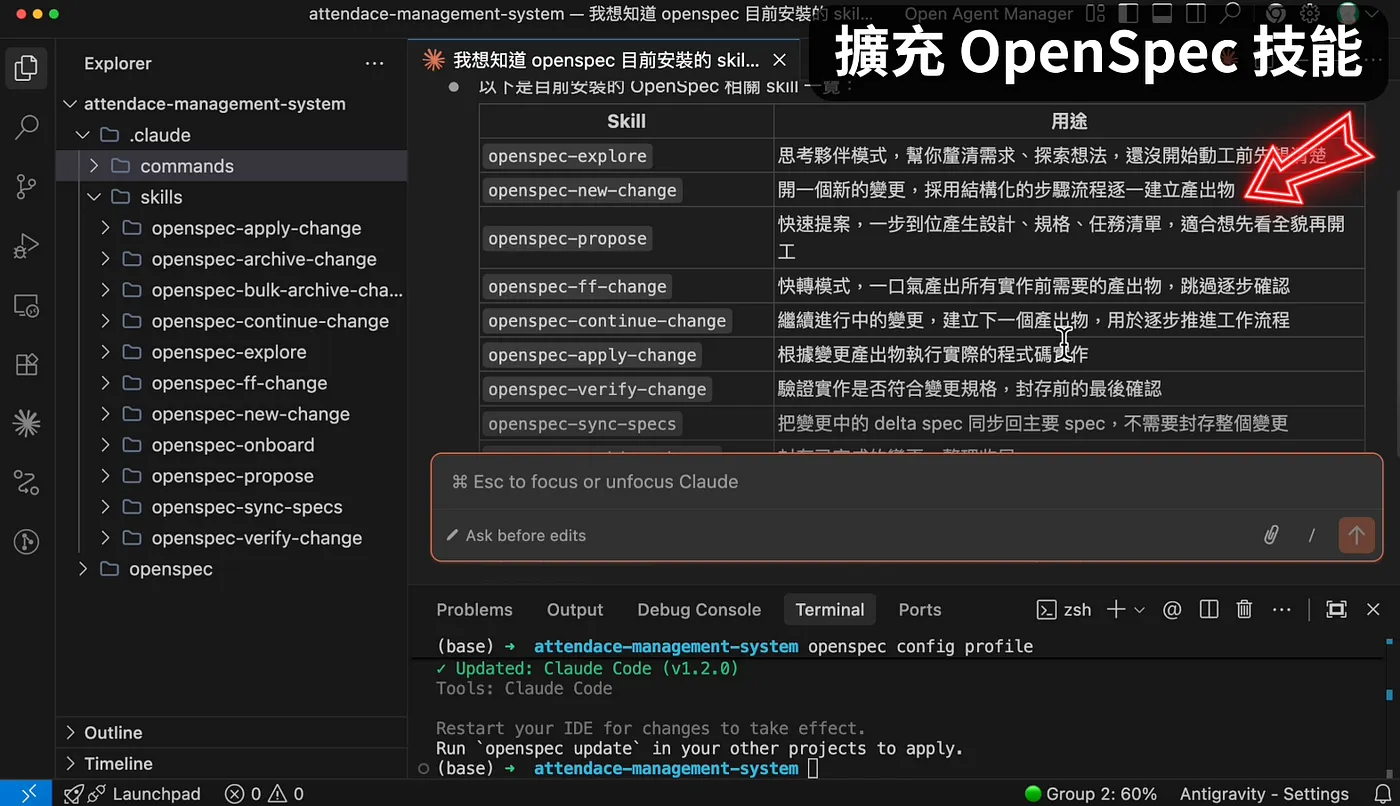Viewport: 1400px width, 806px height.
Task: Collapse the skills folder chevron
Action: click(x=94, y=197)
